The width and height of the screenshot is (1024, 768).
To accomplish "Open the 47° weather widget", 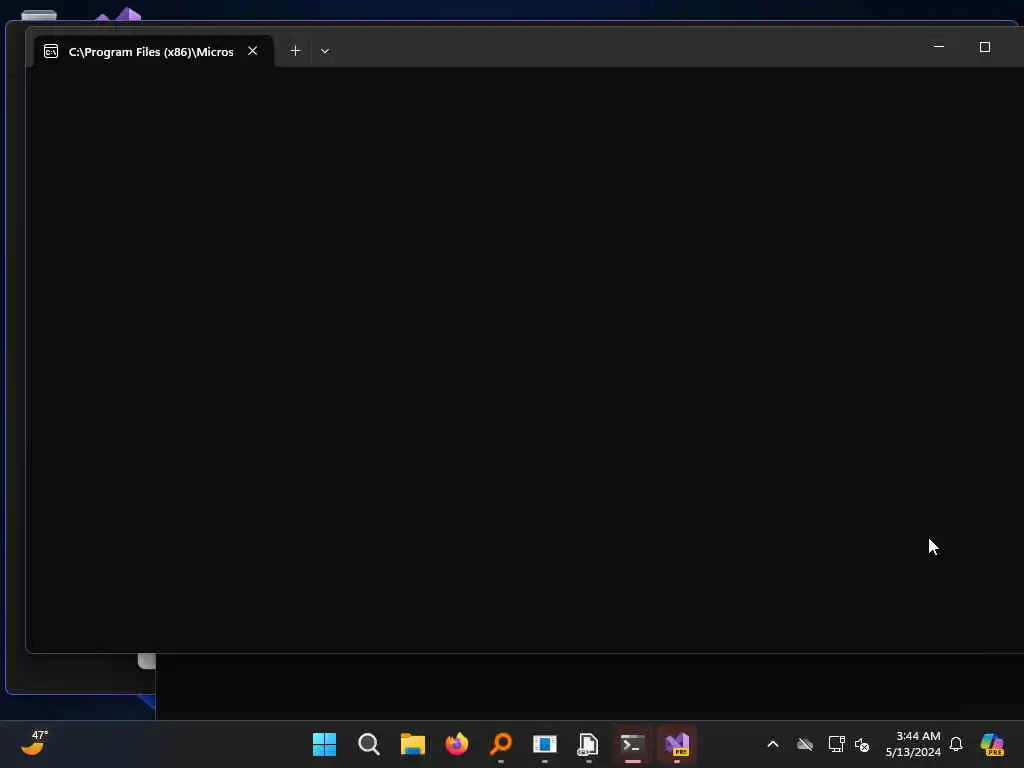I will tap(35, 744).
